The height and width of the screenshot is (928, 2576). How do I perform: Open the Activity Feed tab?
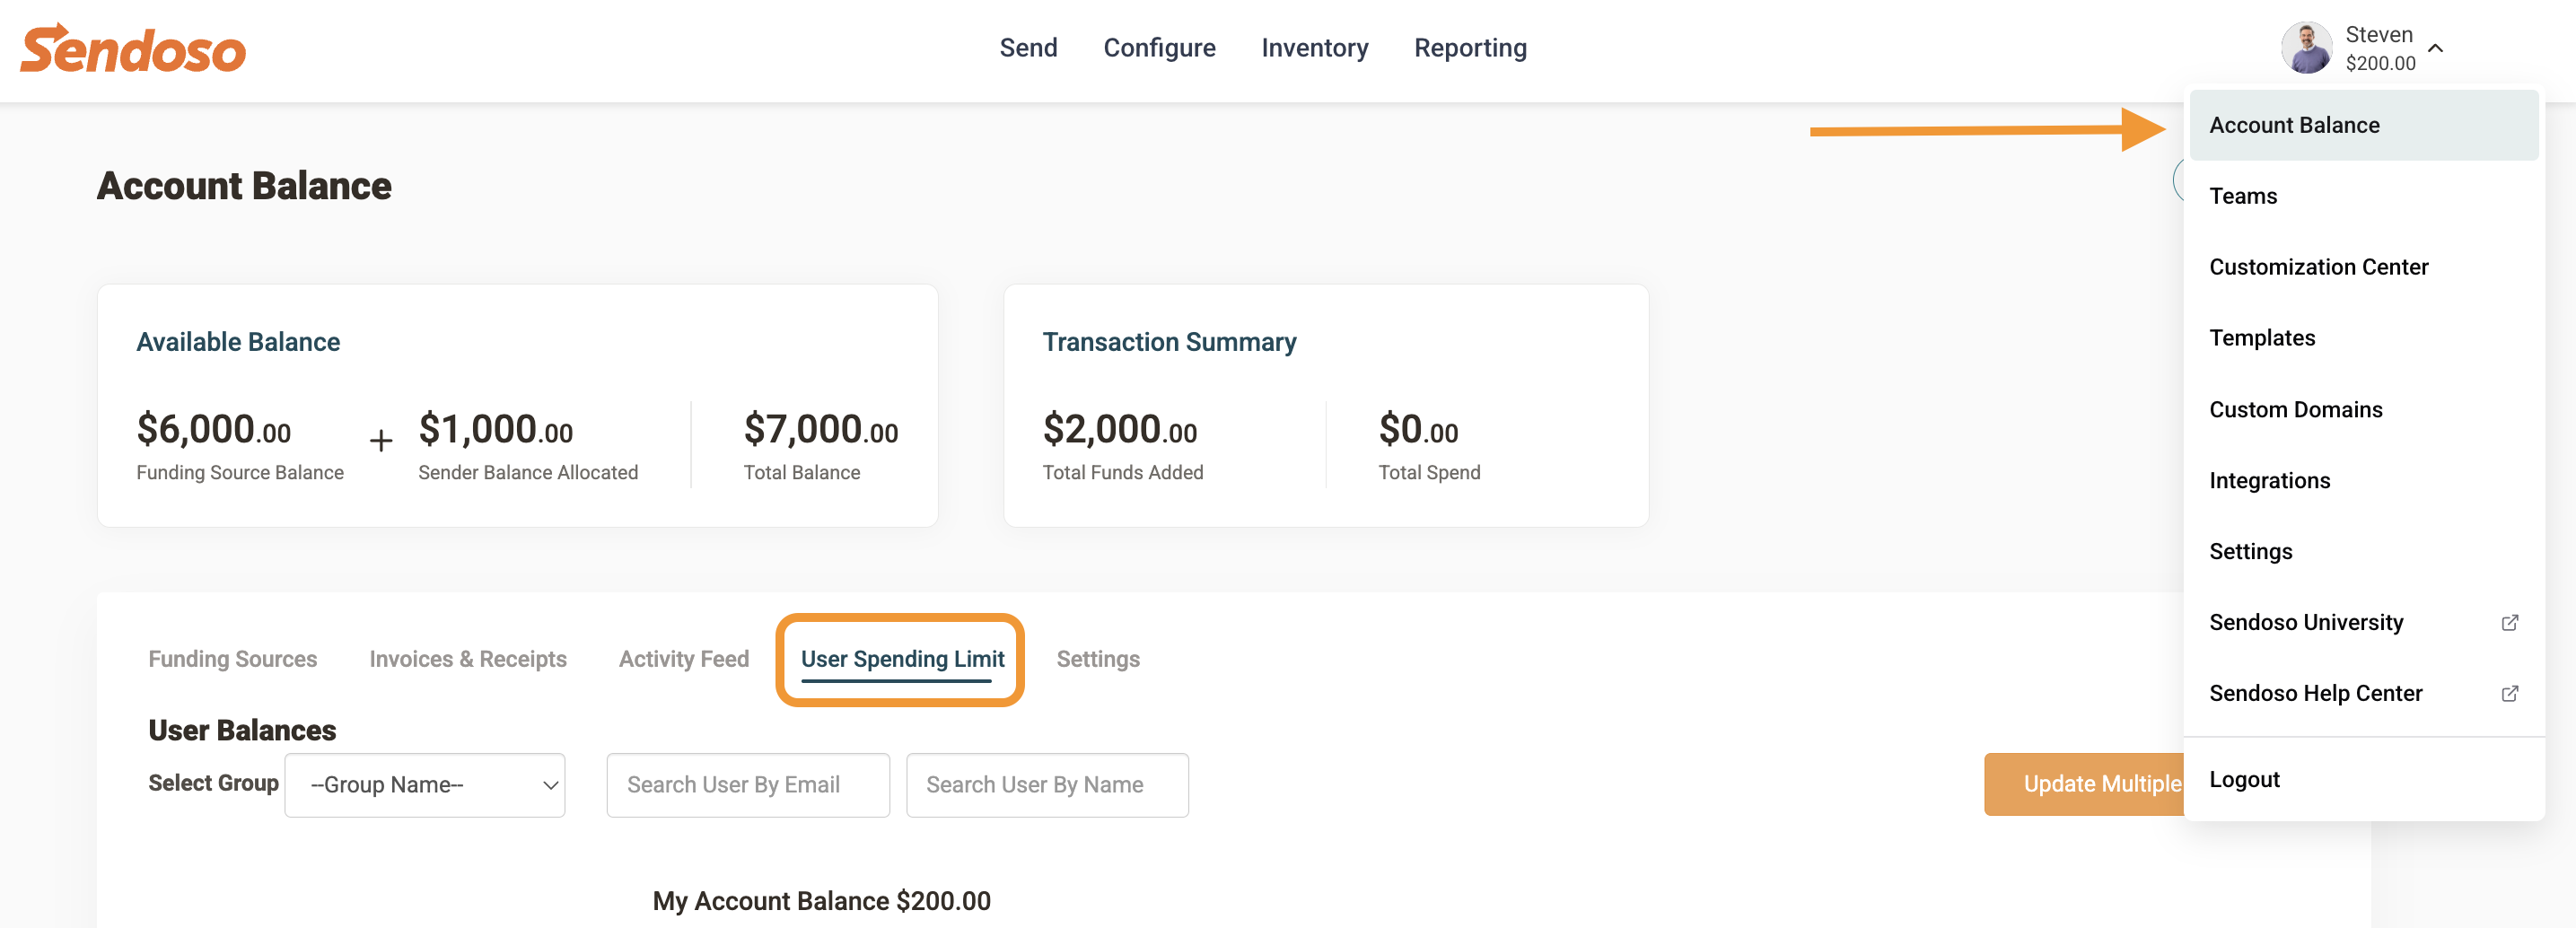point(684,659)
